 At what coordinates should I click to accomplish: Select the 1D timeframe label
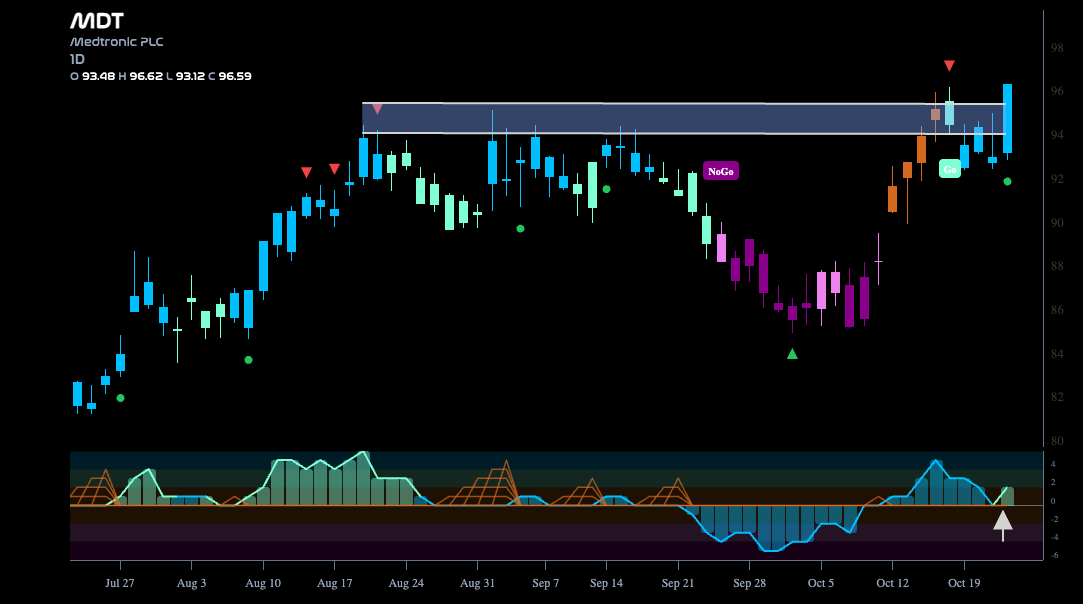point(77,59)
